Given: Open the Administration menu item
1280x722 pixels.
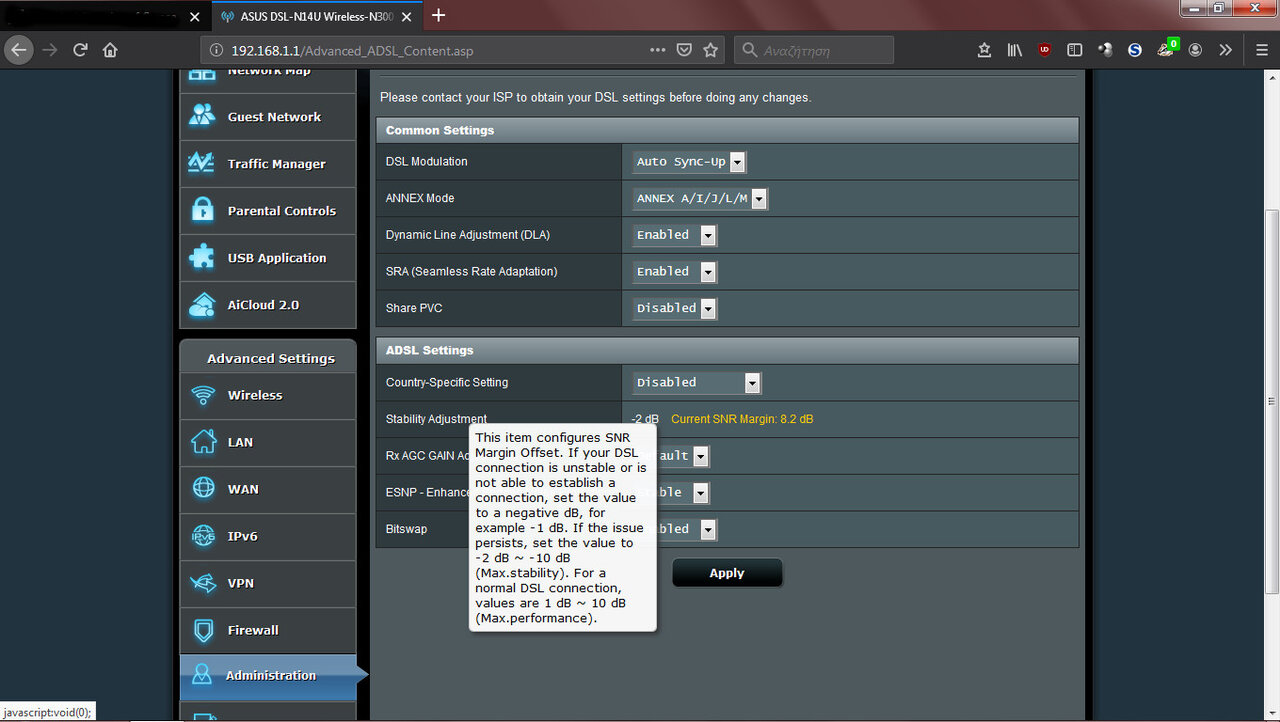Looking at the screenshot, I should 268,676.
